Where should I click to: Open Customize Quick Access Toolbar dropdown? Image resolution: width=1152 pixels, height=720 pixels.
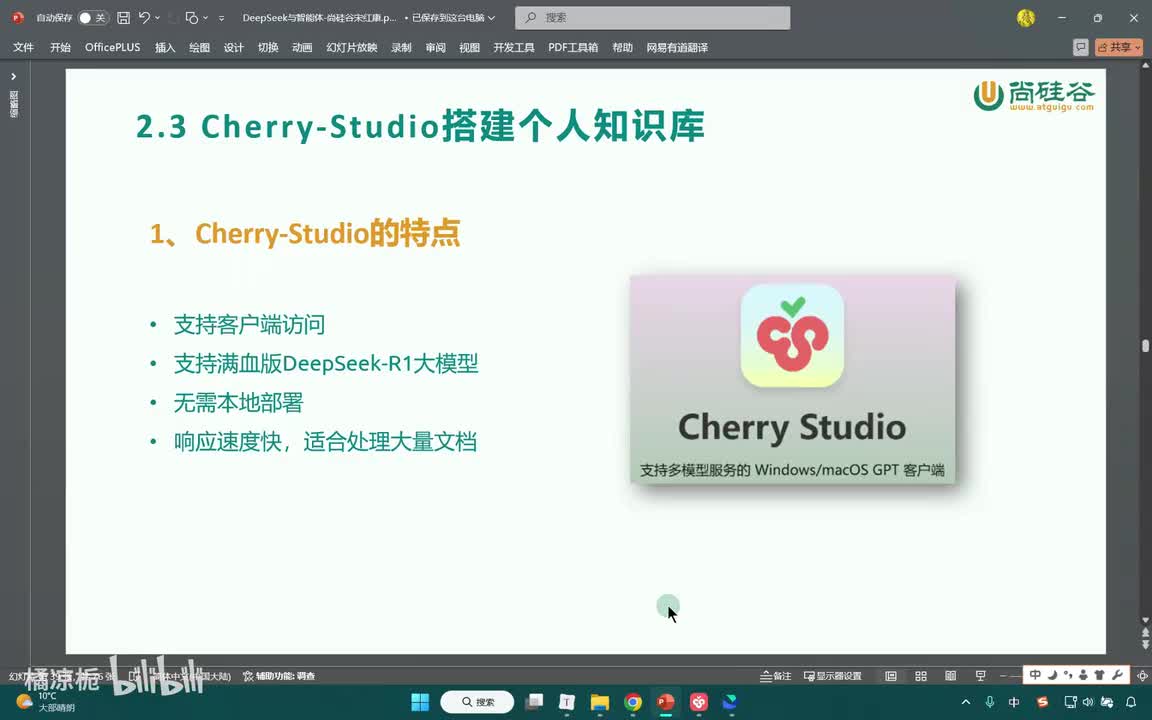tap(221, 18)
